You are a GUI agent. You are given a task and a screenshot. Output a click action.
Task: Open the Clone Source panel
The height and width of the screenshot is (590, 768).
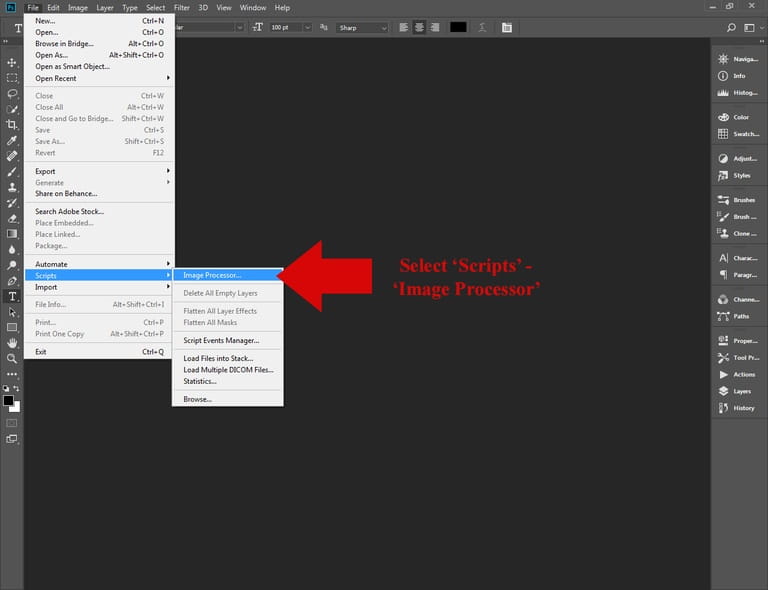tap(739, 234)
